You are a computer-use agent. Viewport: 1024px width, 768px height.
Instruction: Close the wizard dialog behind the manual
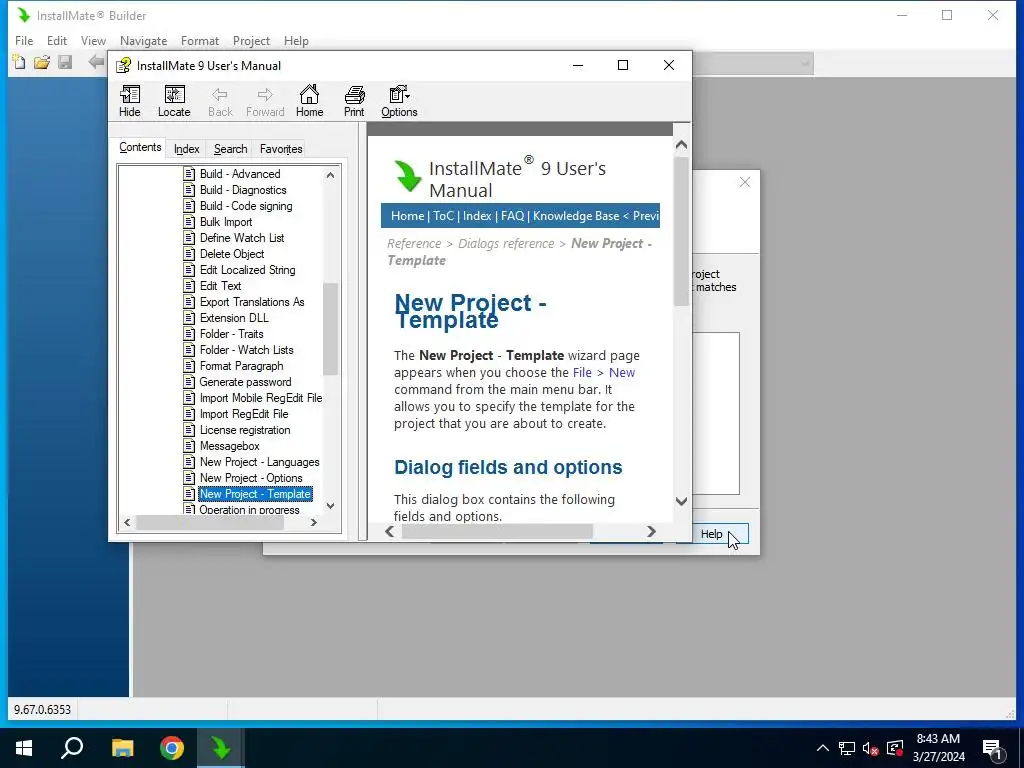pos(744,182)
